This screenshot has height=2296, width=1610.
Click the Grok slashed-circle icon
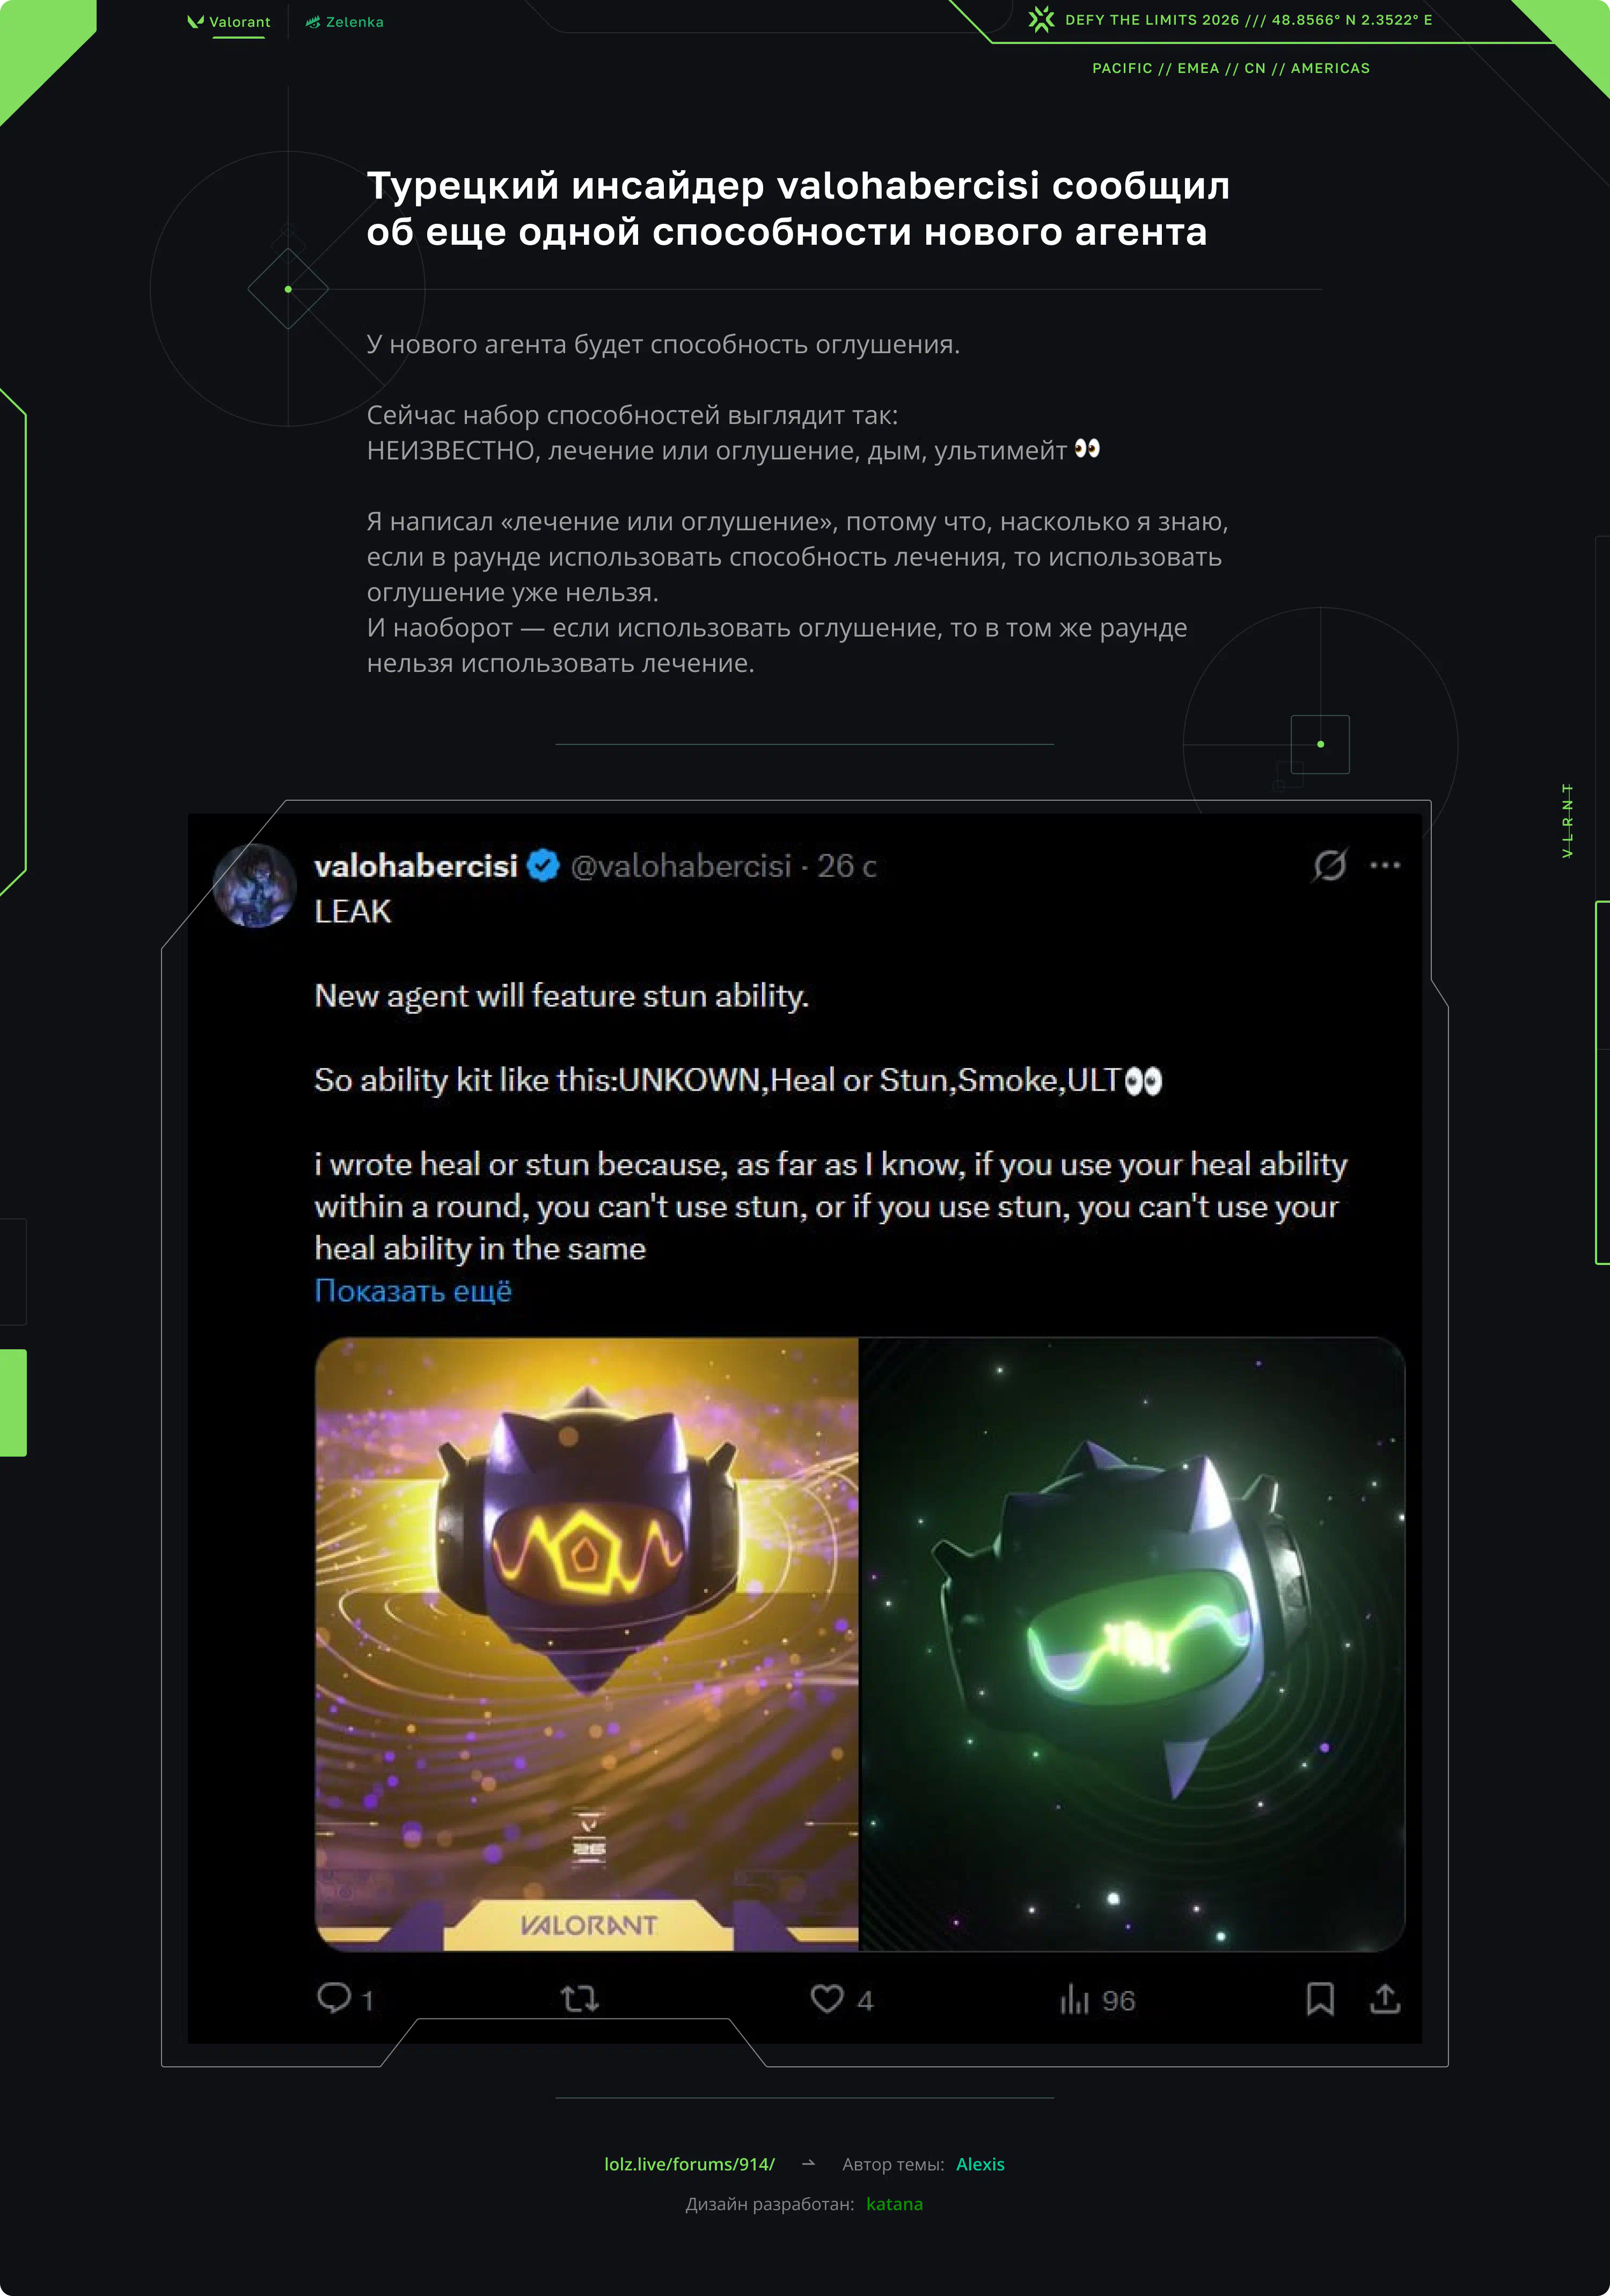pyautogui.click(x=1329, y=865)
